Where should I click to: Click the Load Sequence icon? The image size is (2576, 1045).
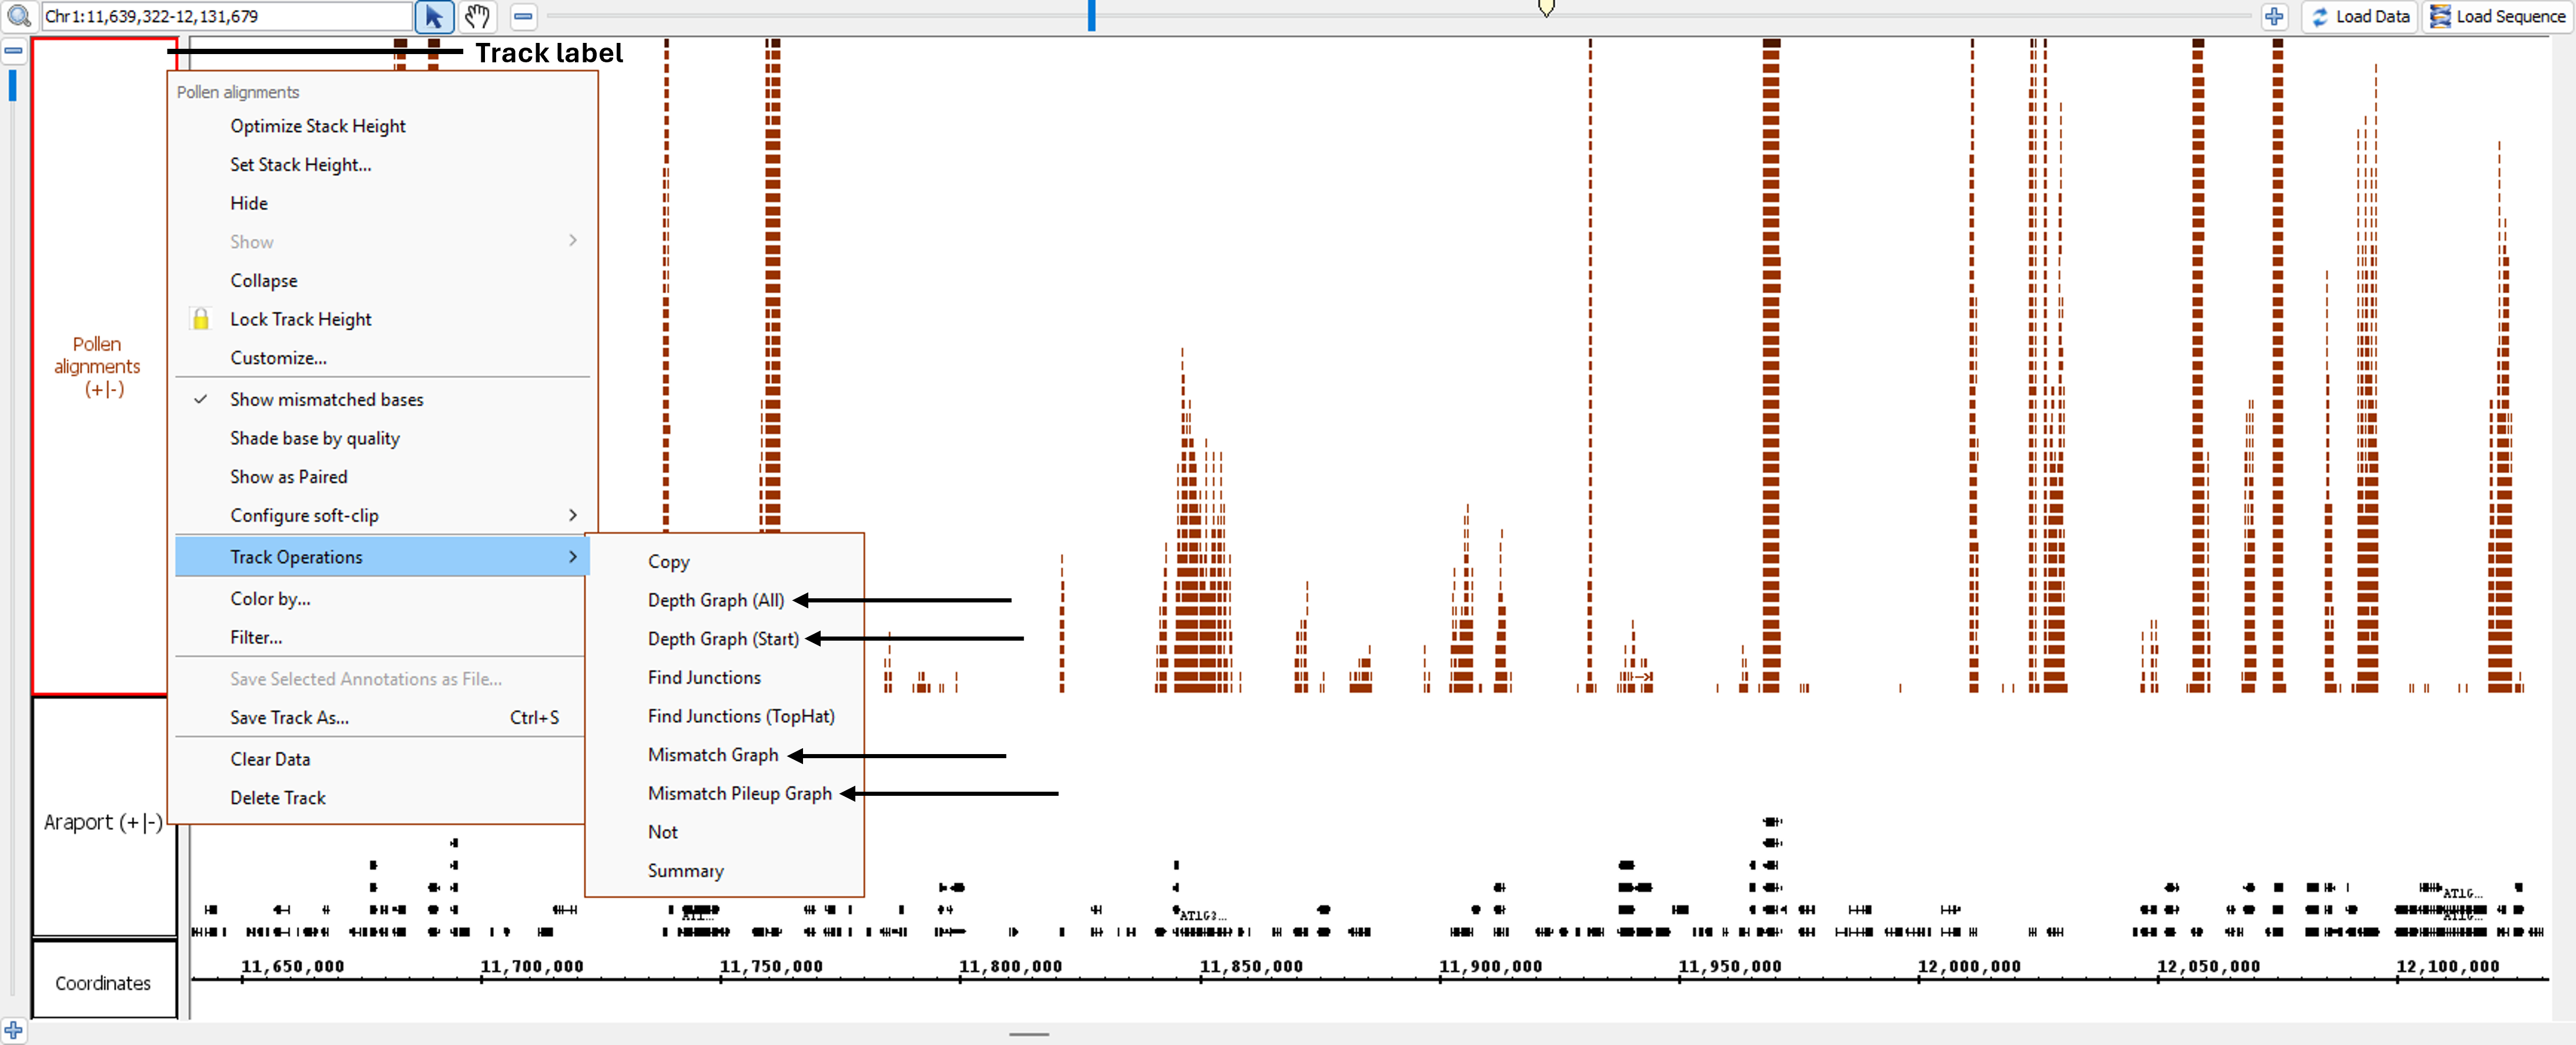click(2441, 16)
